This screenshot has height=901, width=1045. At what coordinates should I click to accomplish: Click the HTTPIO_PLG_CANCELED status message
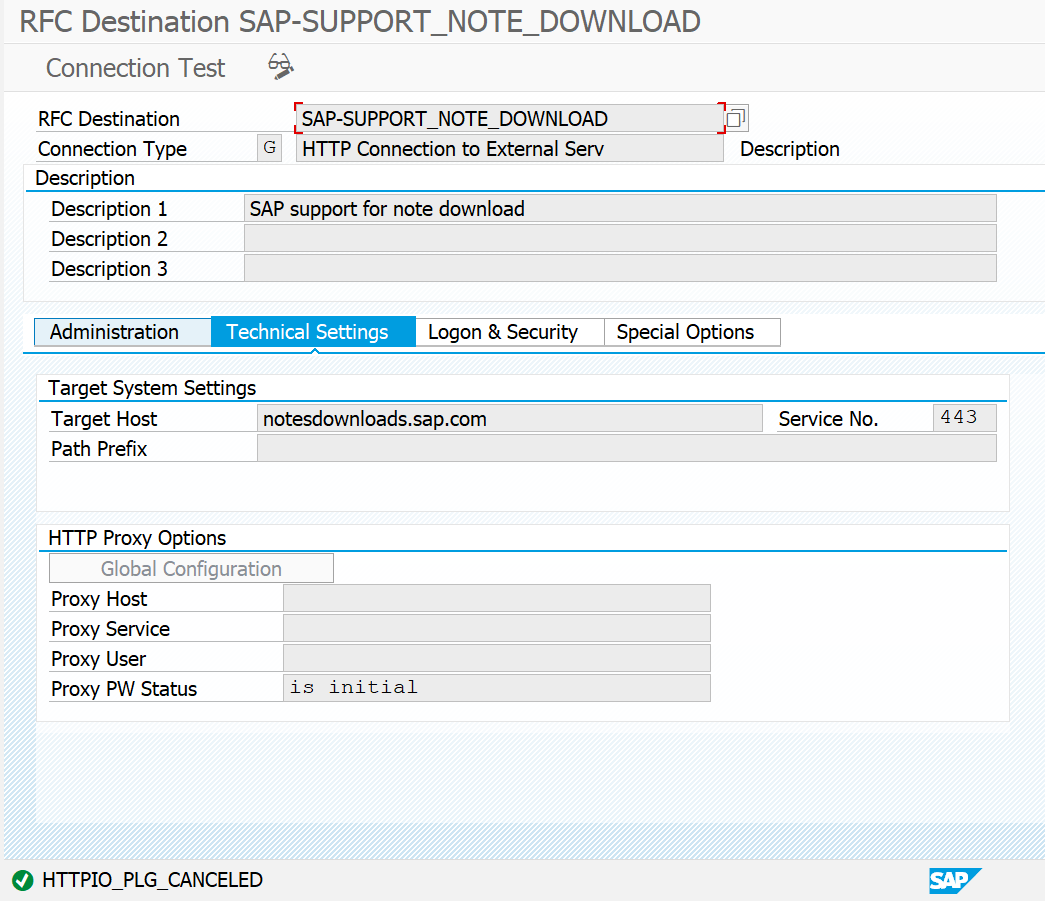point(153,880)
